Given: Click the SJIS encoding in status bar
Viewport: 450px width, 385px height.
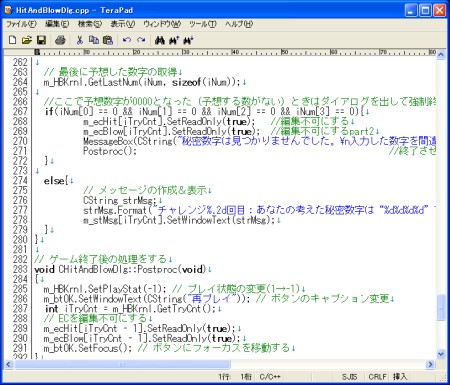Looking at the screenshot, I should 349,377.
